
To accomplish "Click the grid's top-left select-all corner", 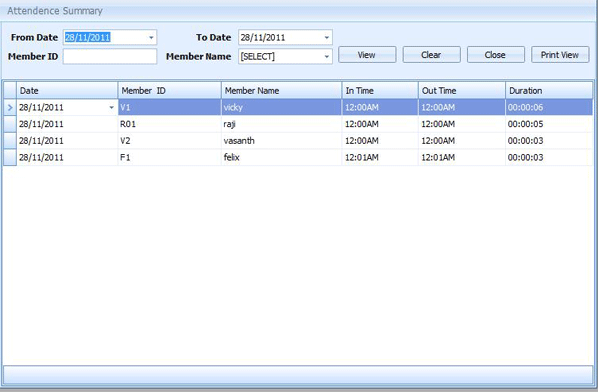I will (10, 90).
